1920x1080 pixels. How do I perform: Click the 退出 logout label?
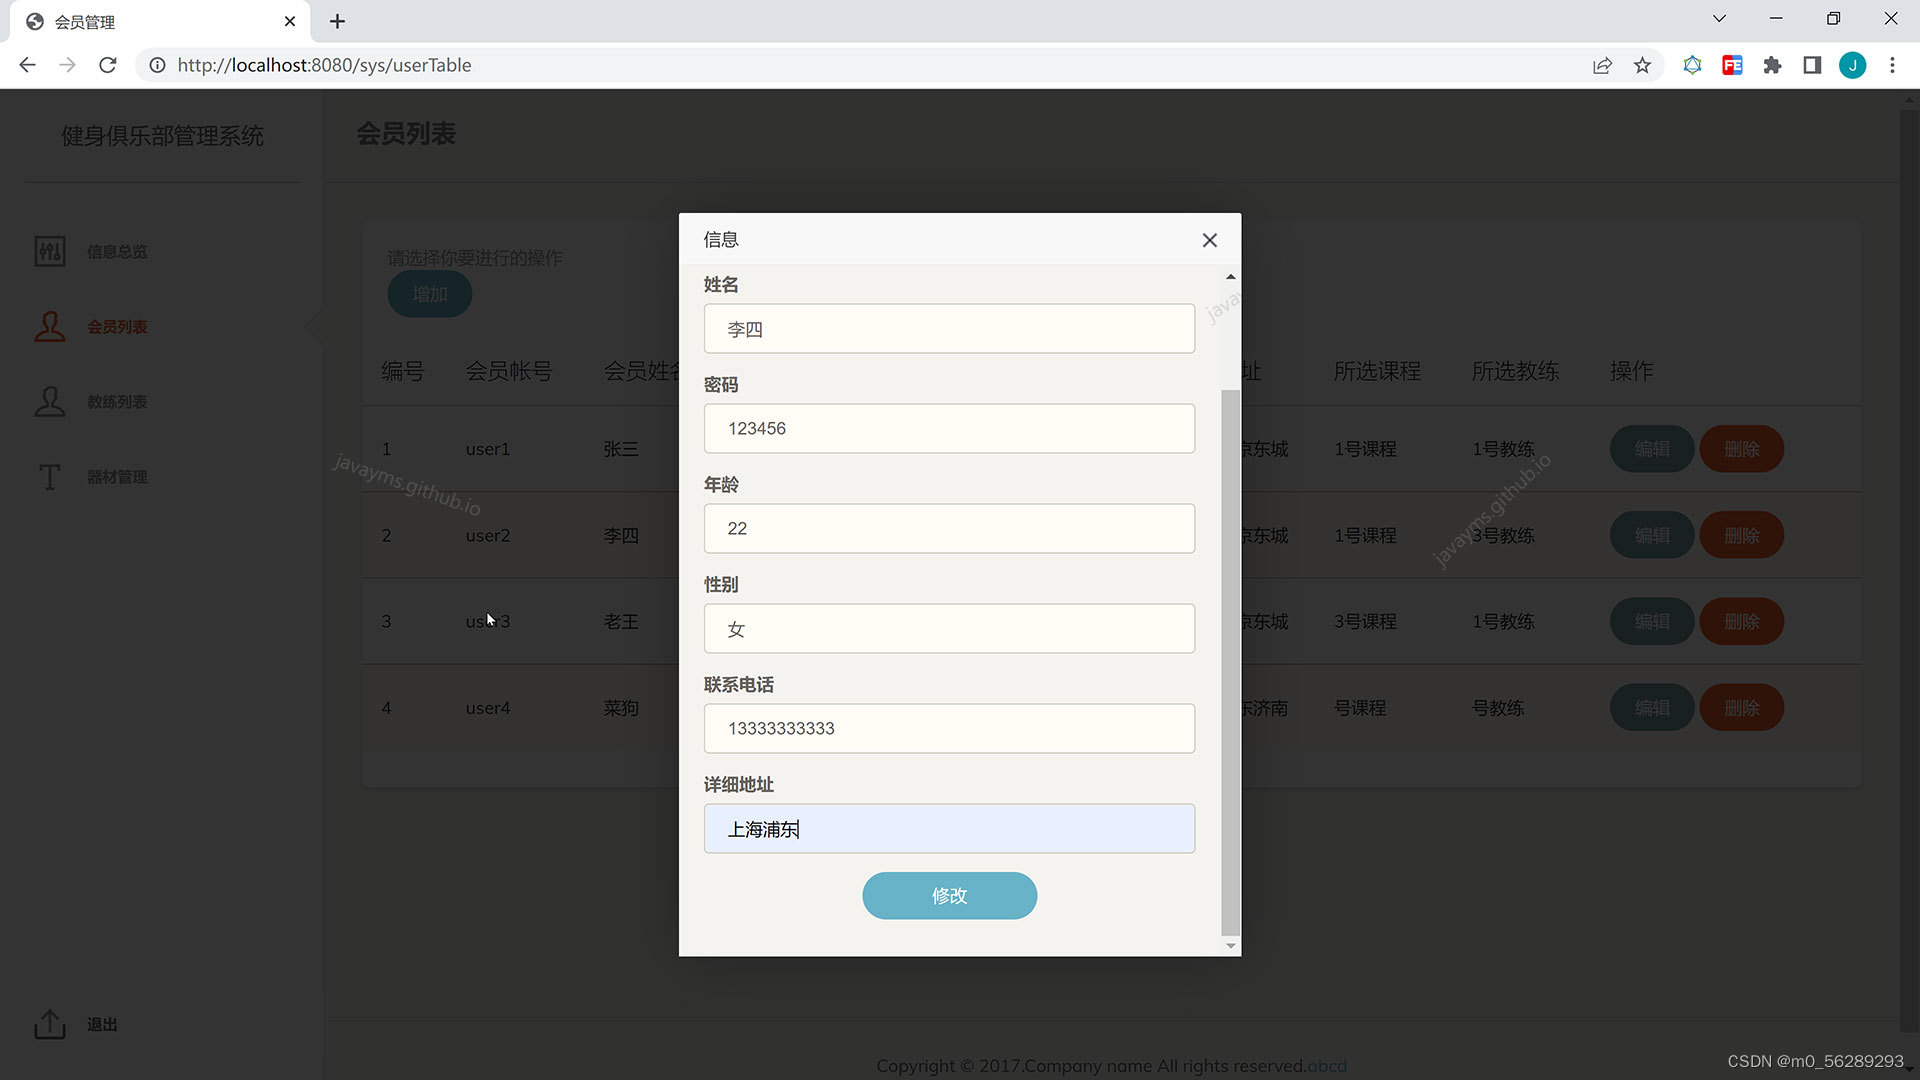click(x=102, y=1025)
